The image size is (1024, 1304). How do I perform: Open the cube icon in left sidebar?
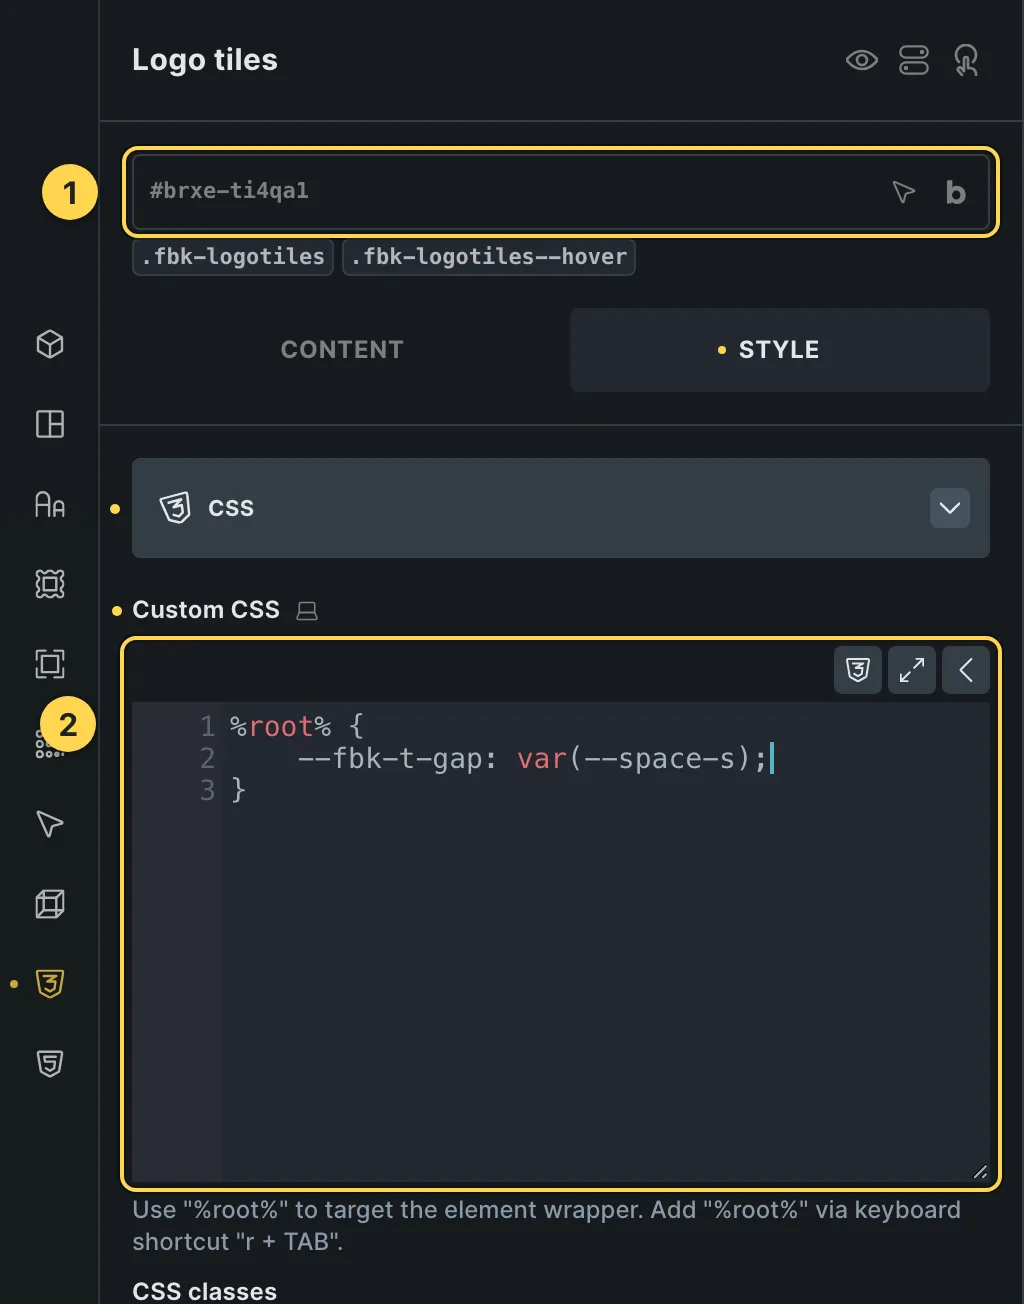tap(50, 344)
